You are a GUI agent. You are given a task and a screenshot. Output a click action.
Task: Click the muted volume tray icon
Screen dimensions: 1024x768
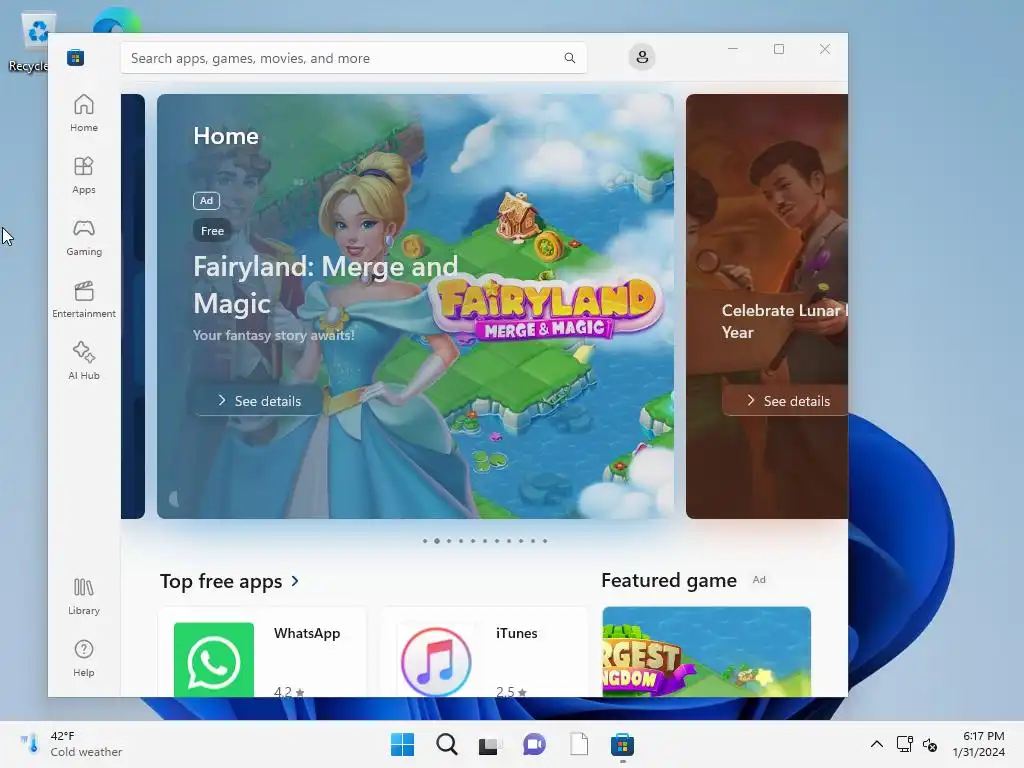click(x=930, y=744)
